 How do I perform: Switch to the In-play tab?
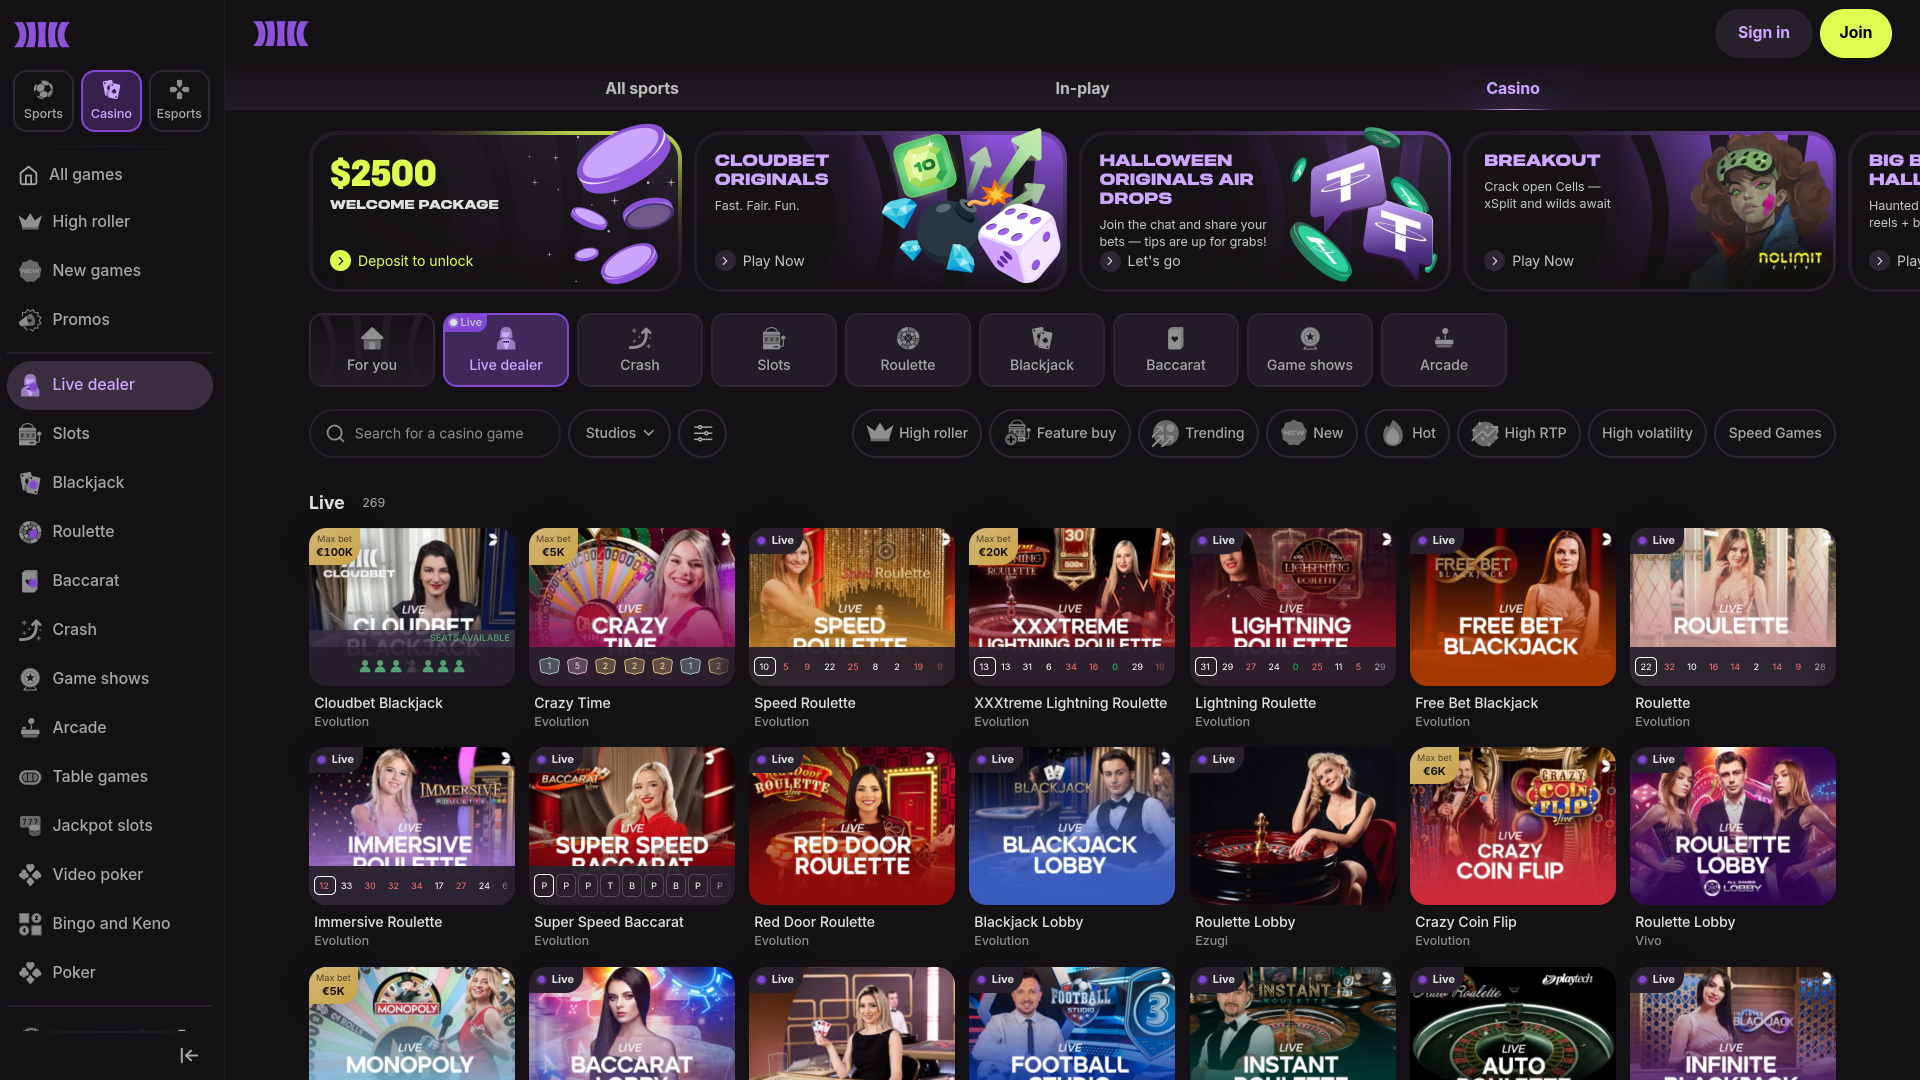[1081, 88]
